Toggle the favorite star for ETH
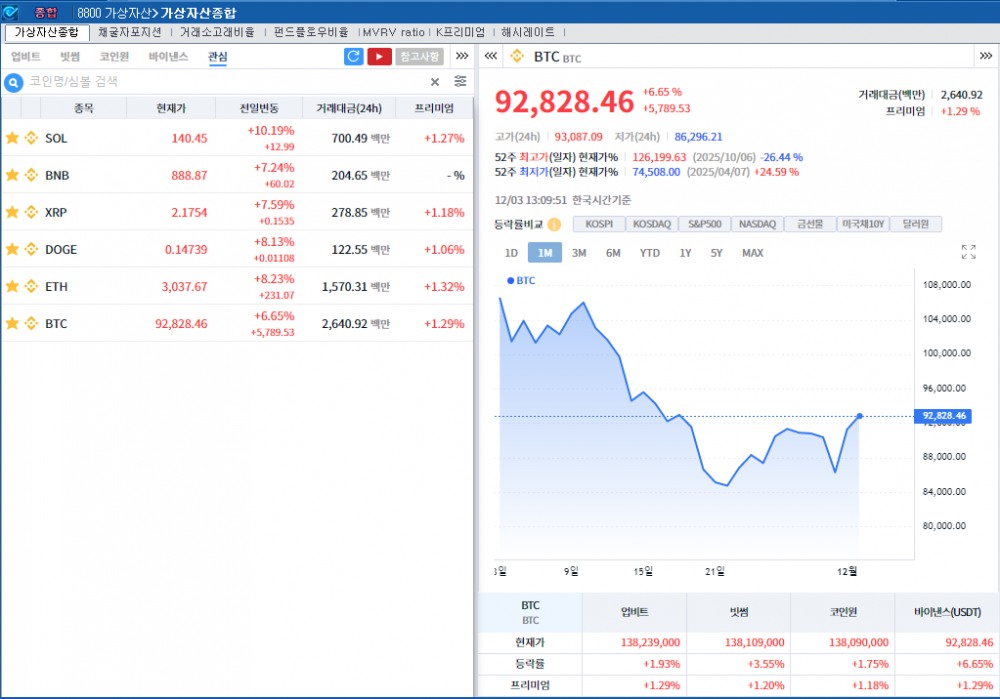This screenshot has width=1000, height=699. point(13,286)
